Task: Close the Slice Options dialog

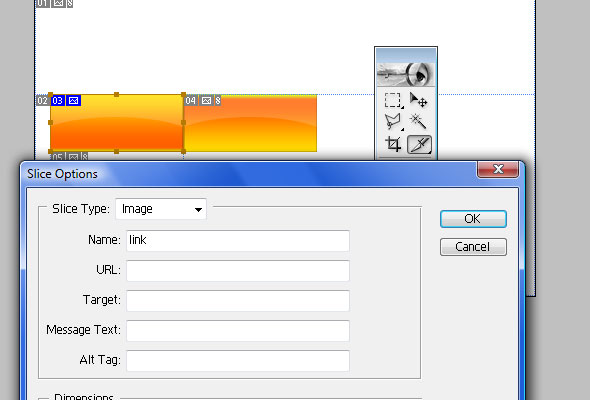Action: tap(498, 169)
